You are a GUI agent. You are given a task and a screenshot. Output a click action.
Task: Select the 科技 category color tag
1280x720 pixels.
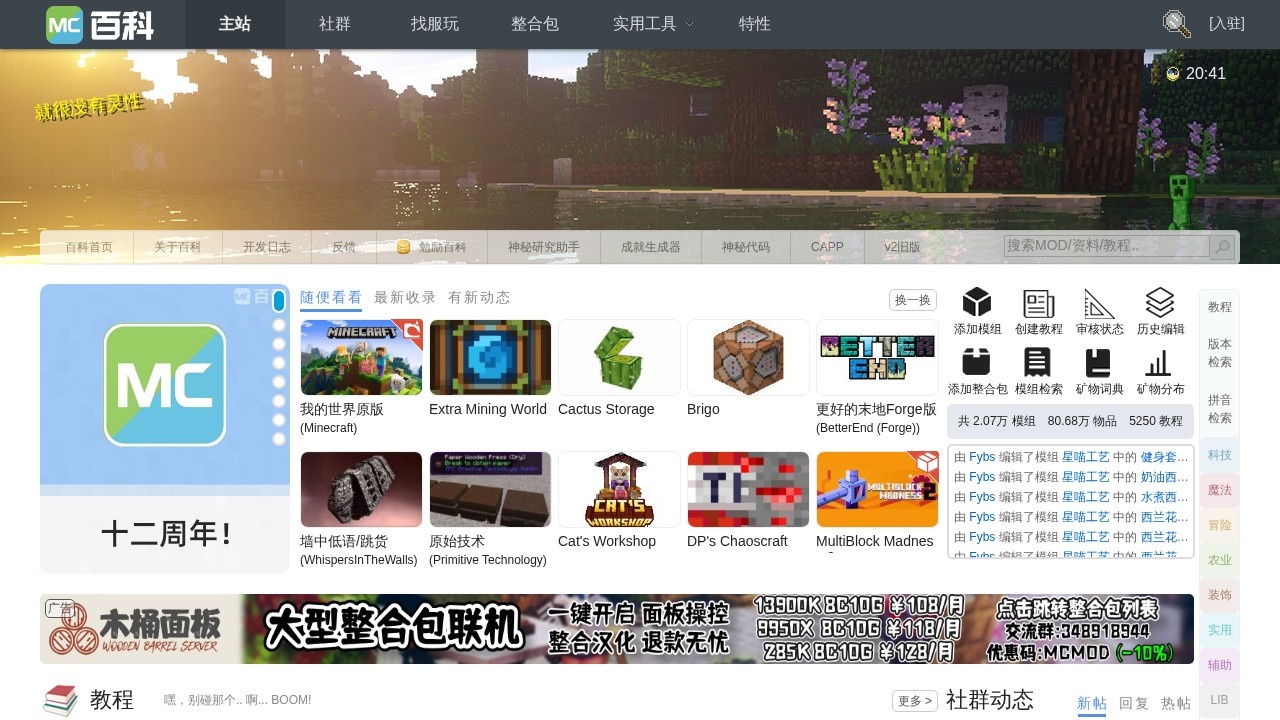pos(1219,455)
